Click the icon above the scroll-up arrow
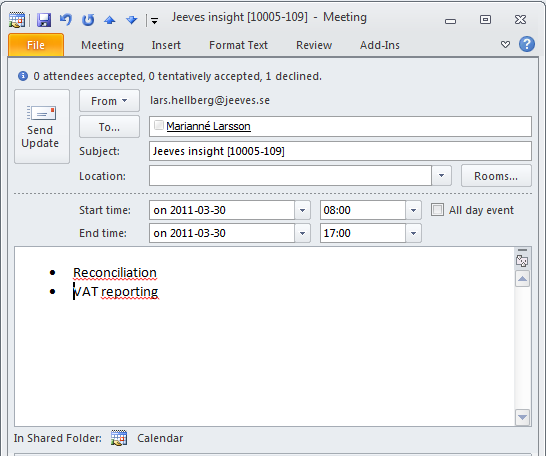Viewport: 546px width, 456px height. tap(522, 260)
